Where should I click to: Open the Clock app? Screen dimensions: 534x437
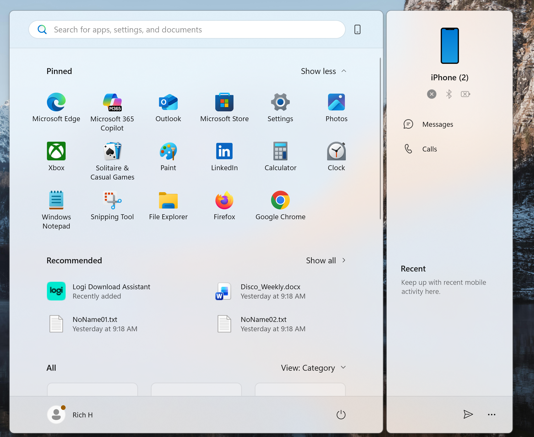[x=336, y=157]
